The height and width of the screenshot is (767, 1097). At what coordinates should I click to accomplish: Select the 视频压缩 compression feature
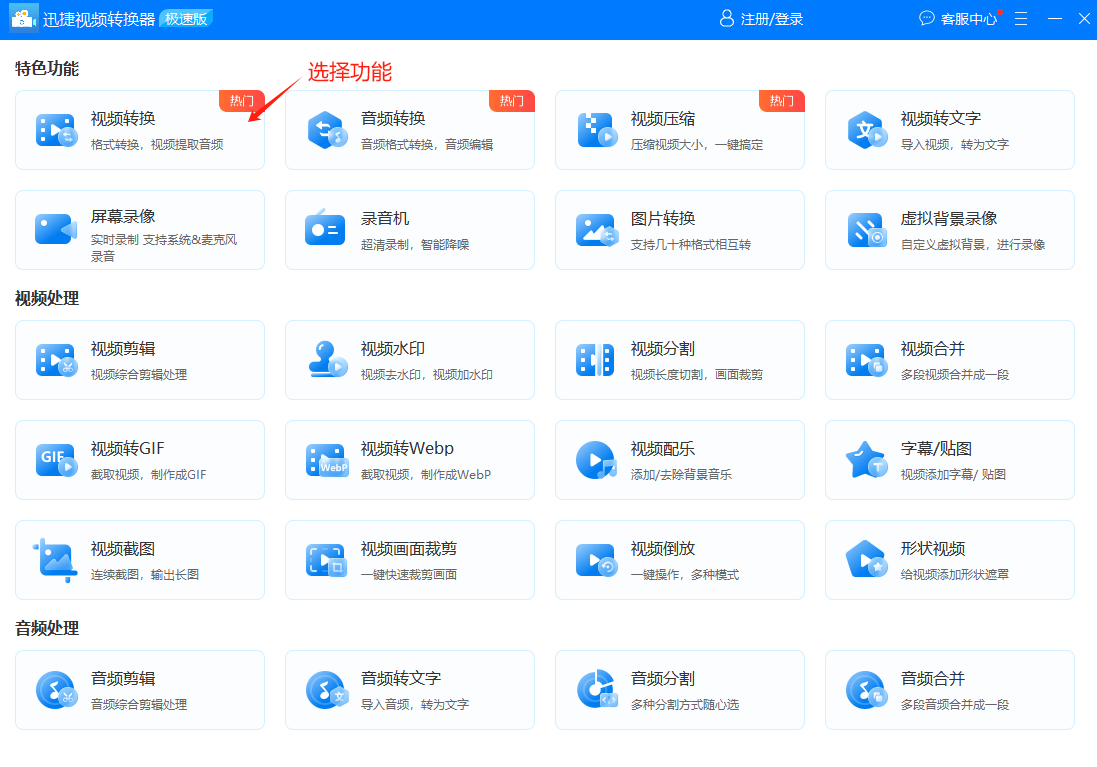click(x=680, y=130)
